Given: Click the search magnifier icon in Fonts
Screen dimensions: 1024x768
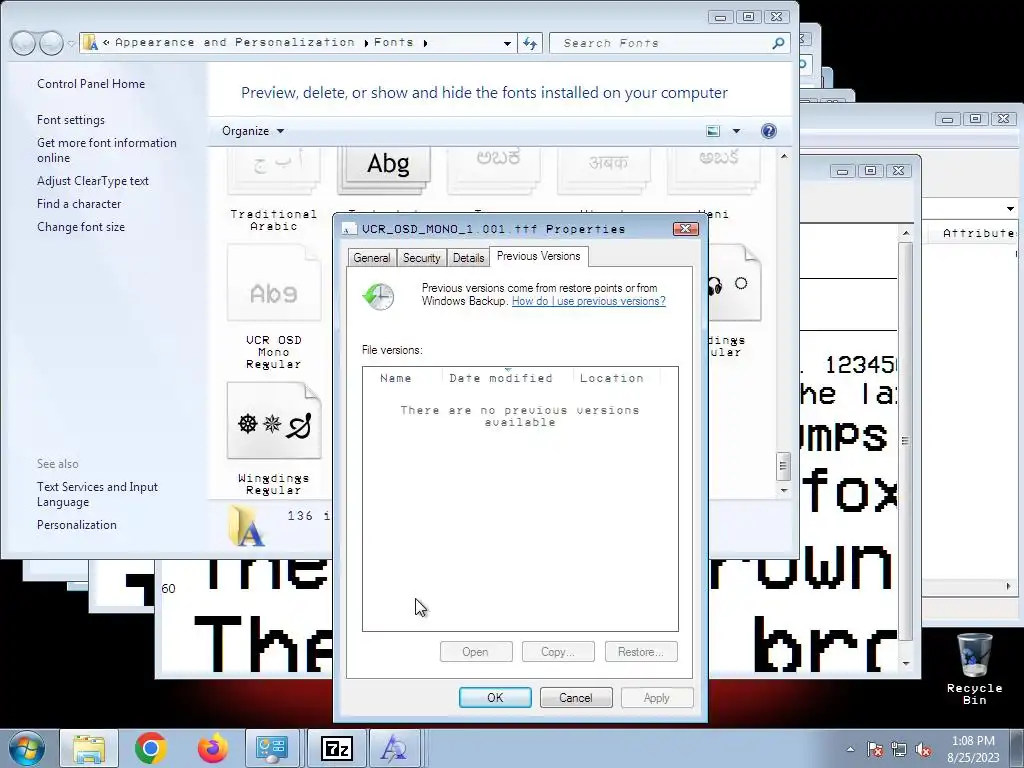Looking at the screenshot, I should pos(778,43).
